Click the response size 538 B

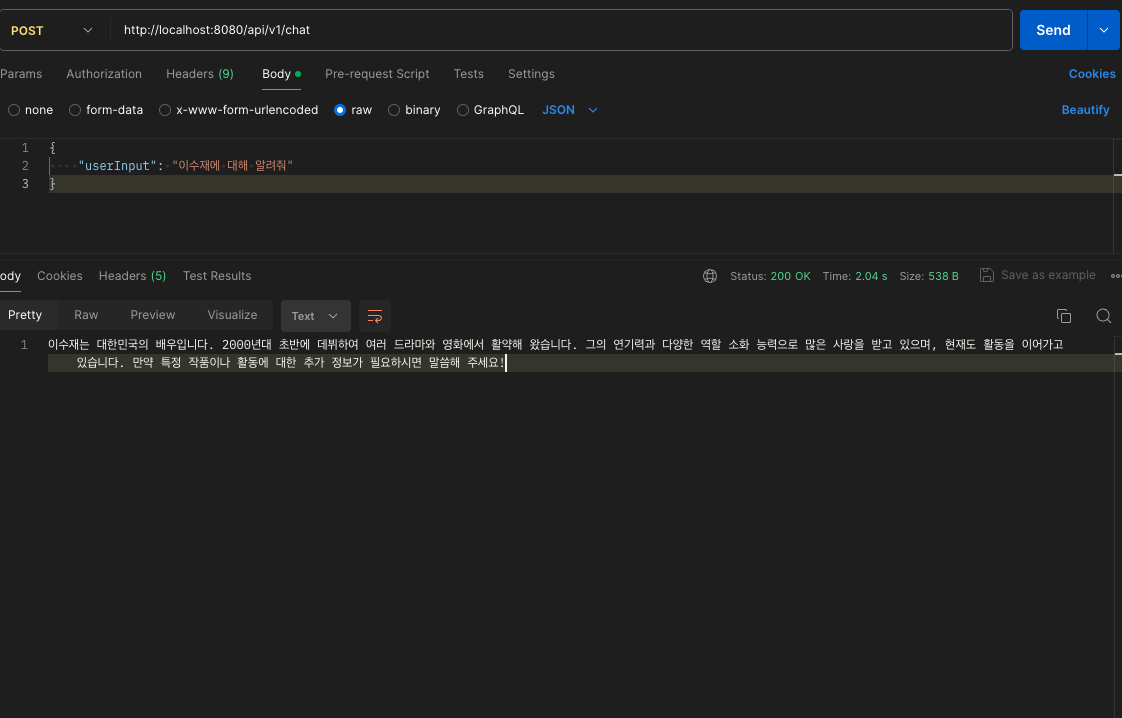[943, 276]
